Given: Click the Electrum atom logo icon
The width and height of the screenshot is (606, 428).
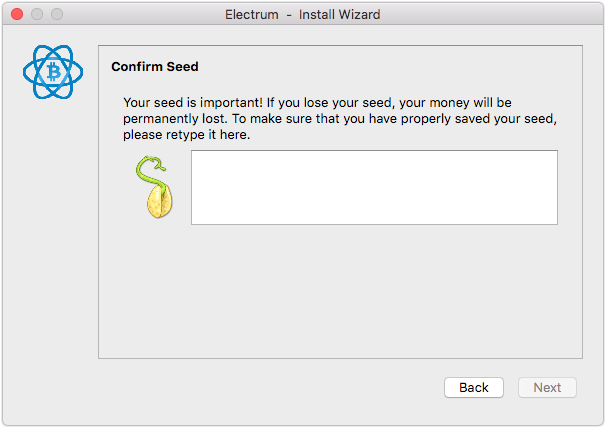Looking at the screenshot, I should [53, 72].
